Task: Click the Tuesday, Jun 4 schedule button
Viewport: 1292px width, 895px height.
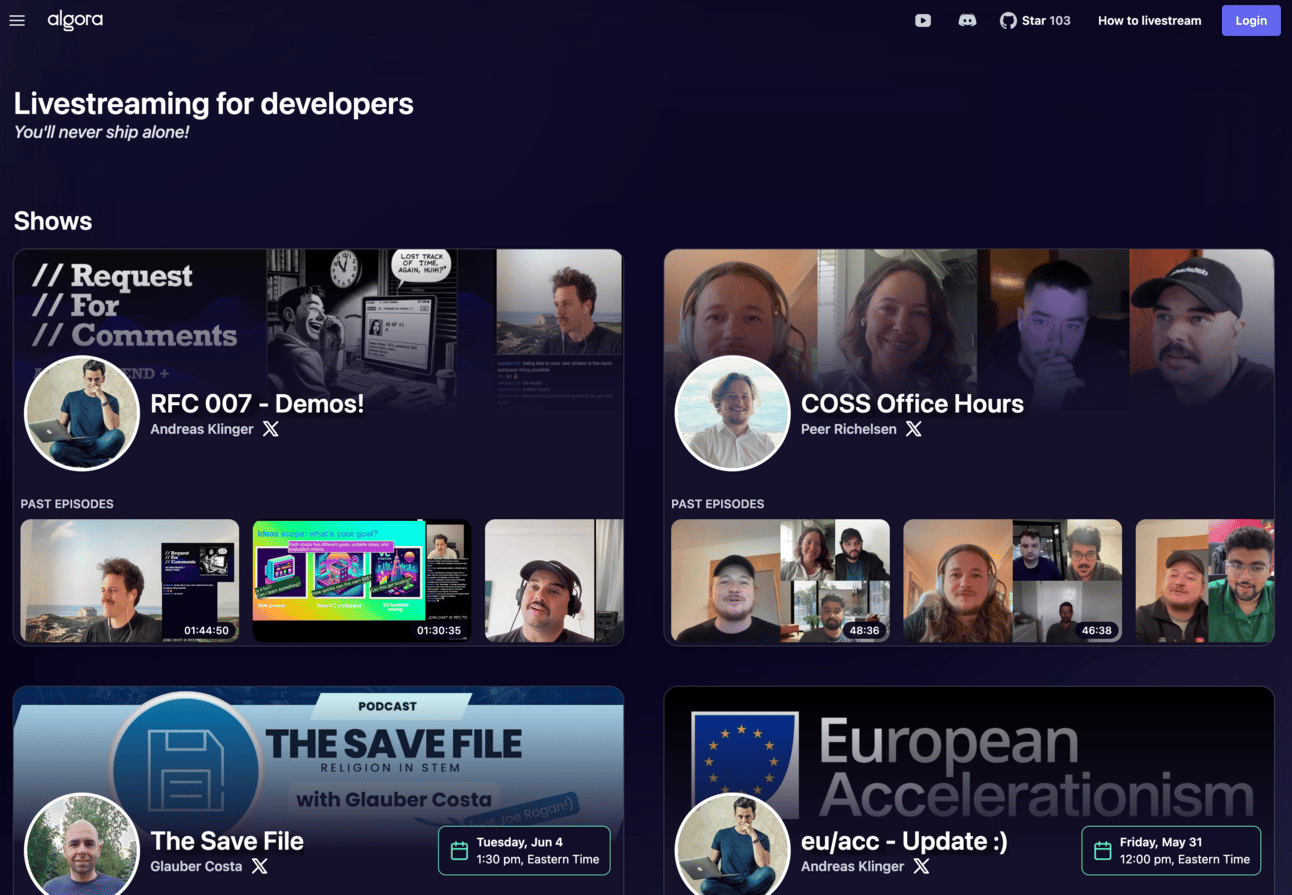Action: 524,851
